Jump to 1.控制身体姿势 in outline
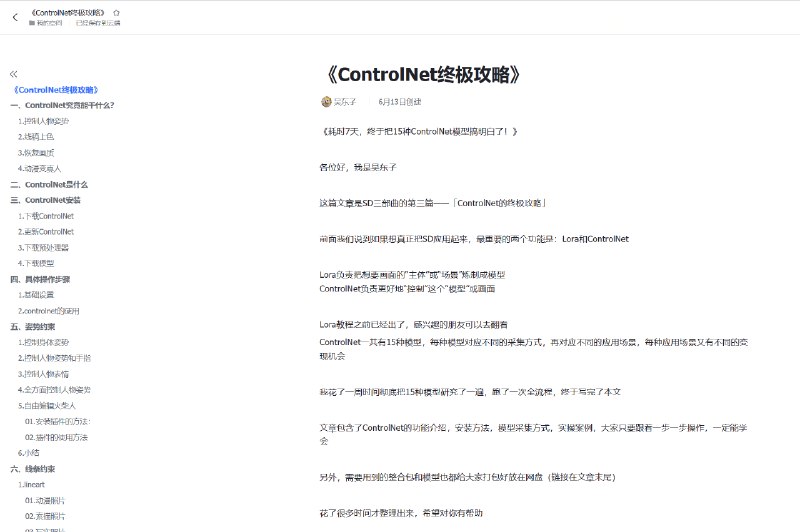800x532 pixels. point(43,342)
